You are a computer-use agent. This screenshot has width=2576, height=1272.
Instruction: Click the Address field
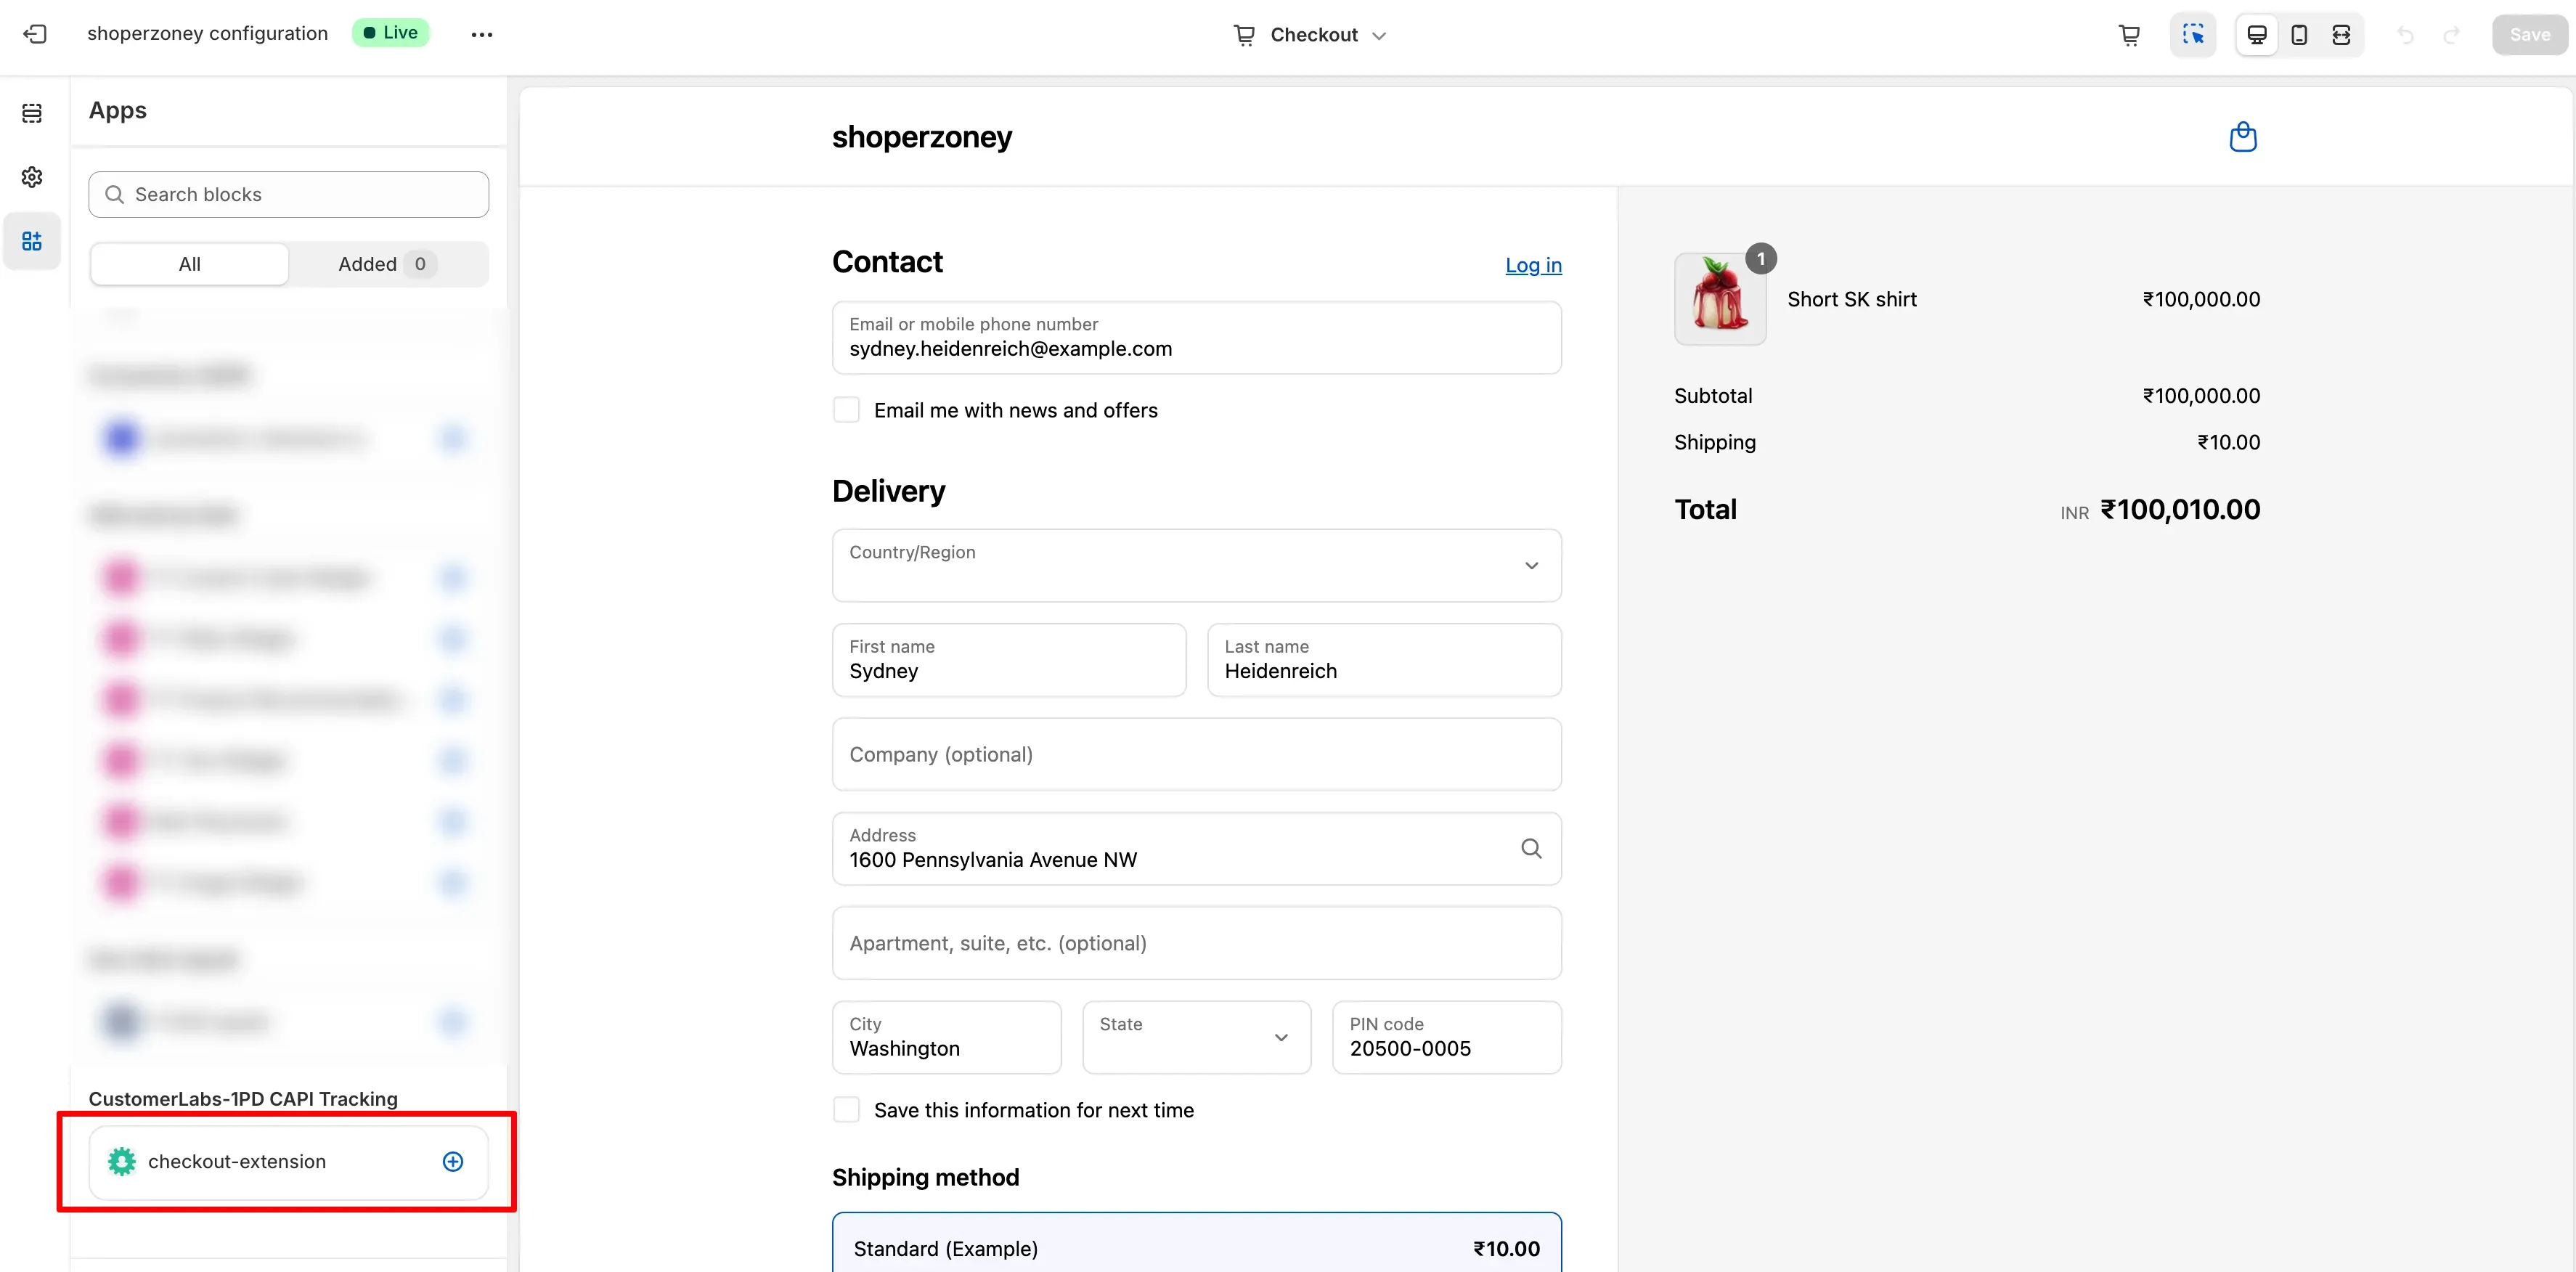click(x=1196, y=848)
